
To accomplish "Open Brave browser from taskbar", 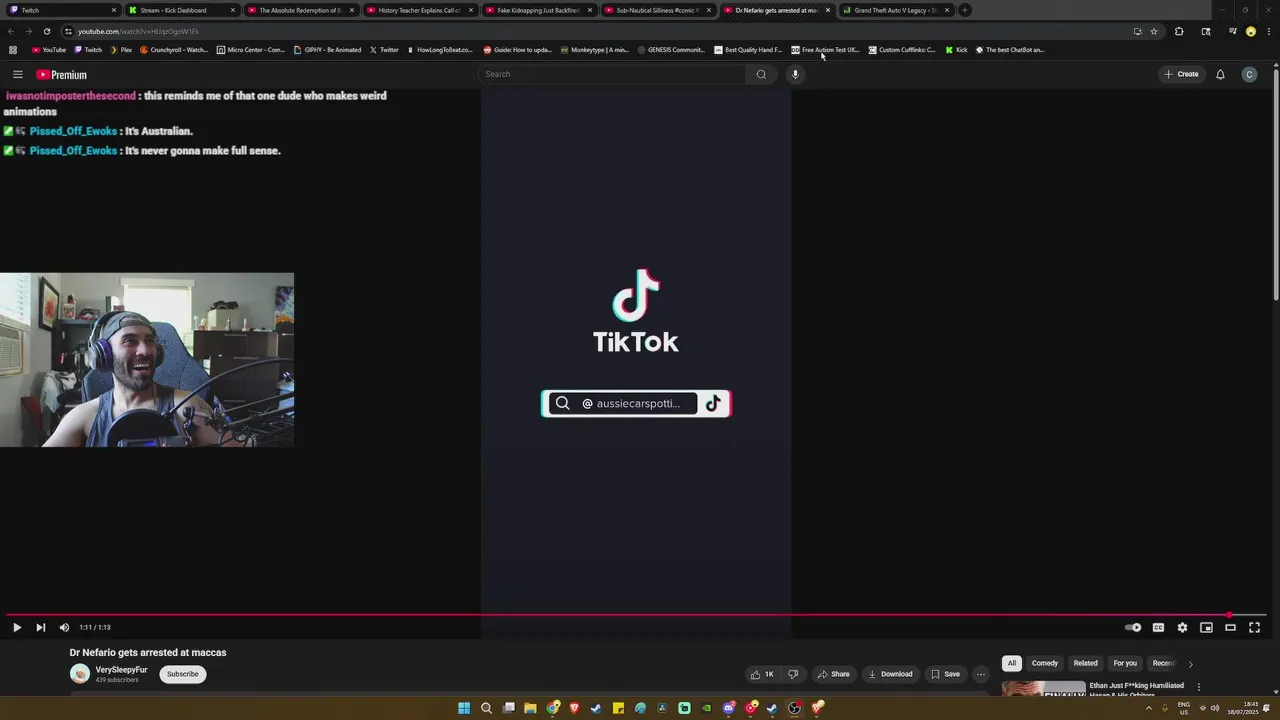I will pyautogui.click(x=574, y=708).
